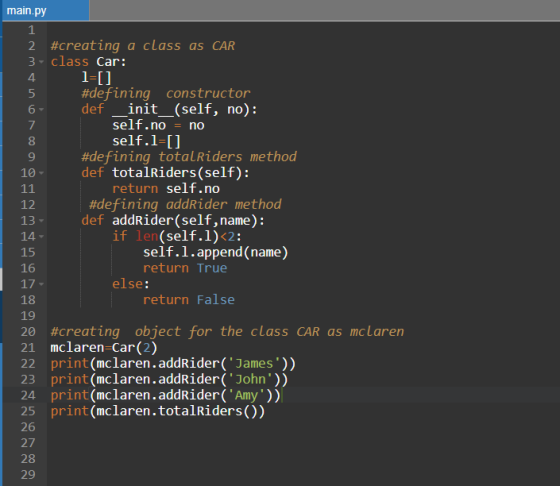Click 'def __init__(self, no):' definition
Viewport: 560px width, 486px height.
pyautogui.click(x=169, y=109)
